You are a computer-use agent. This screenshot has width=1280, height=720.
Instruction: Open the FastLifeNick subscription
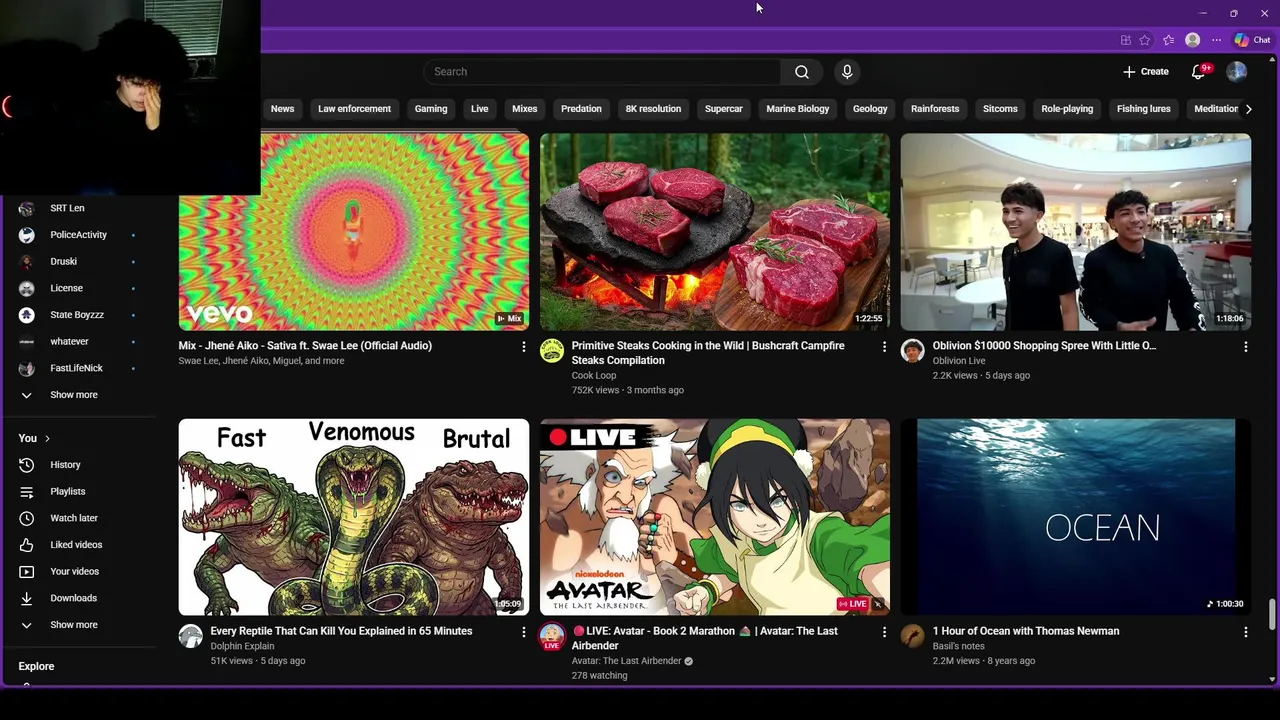pos(78,368)
